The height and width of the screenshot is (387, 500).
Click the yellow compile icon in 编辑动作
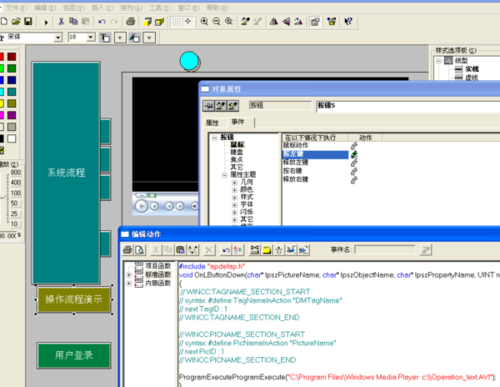click(266, 250)
